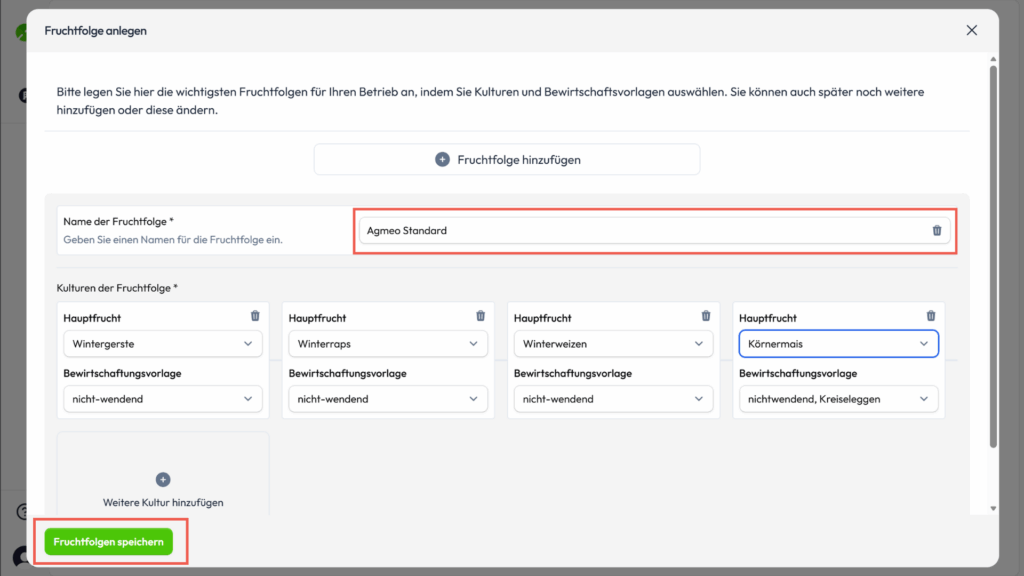The image size is (1024, 576).
Task: Click the Fruchtfolge hinzufügen button
Action: point(507,160)
